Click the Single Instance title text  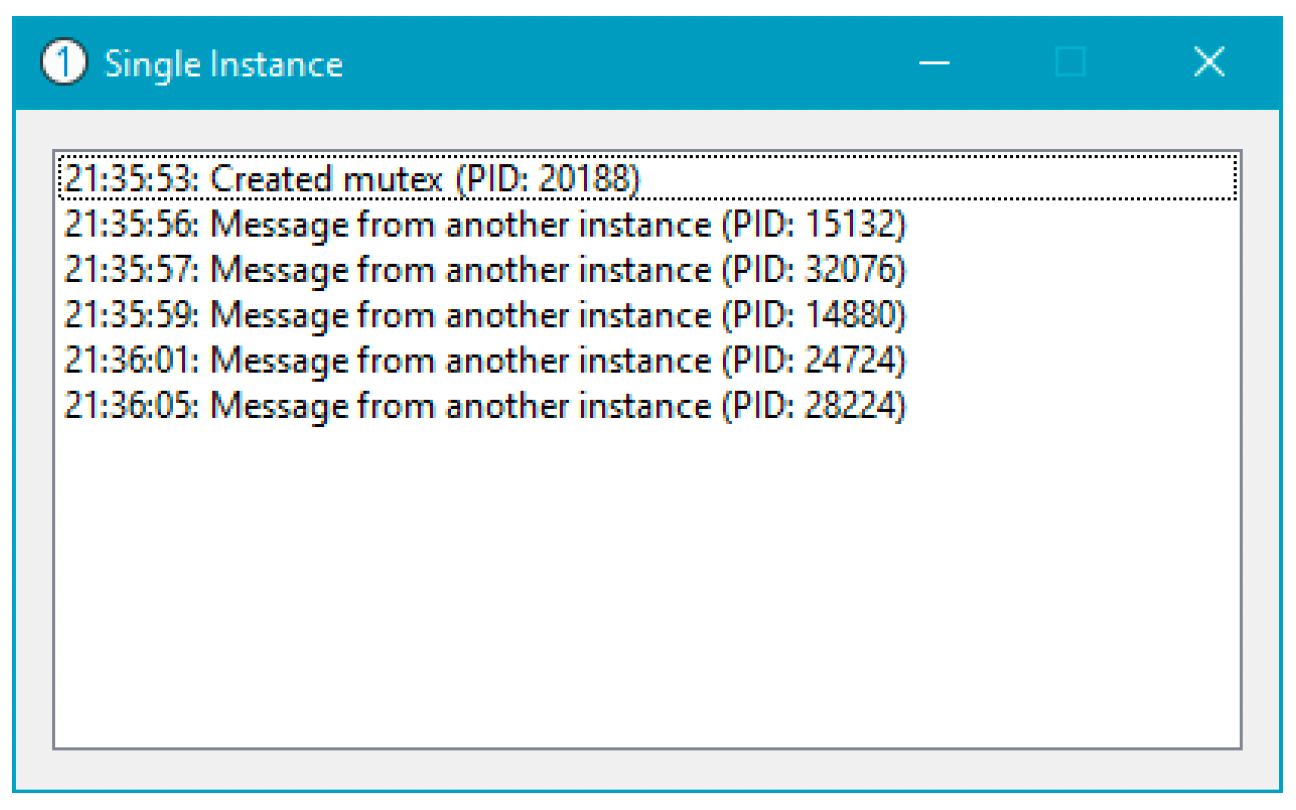(224, 65)
